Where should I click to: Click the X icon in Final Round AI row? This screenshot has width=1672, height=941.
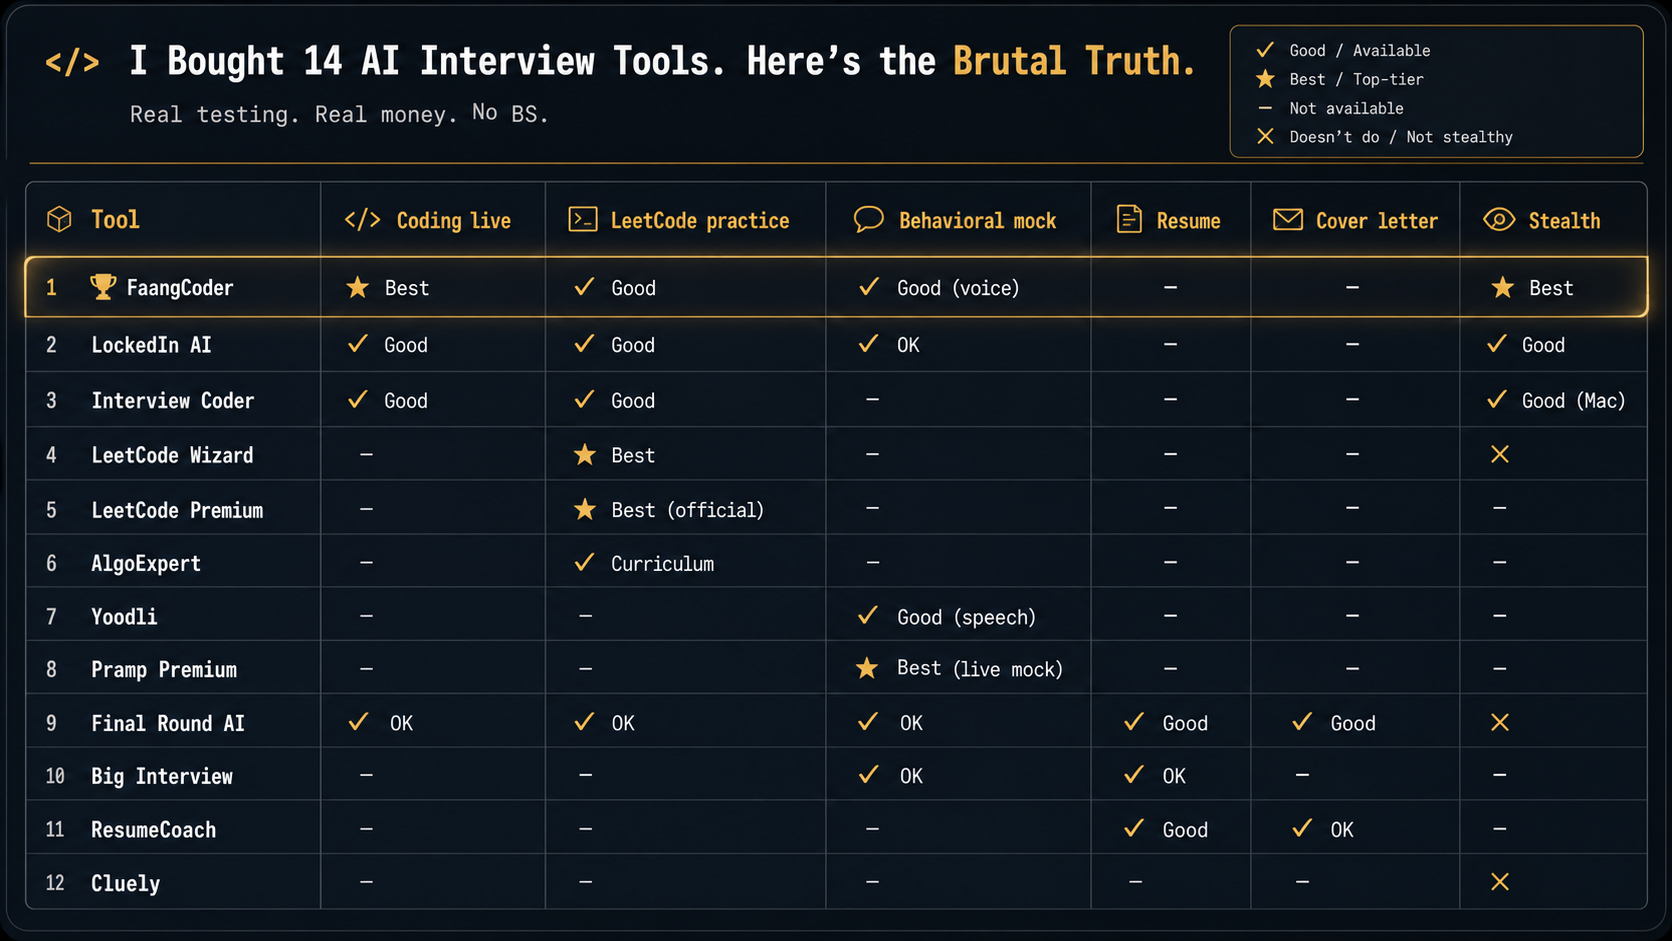[x=1500, y=722]
